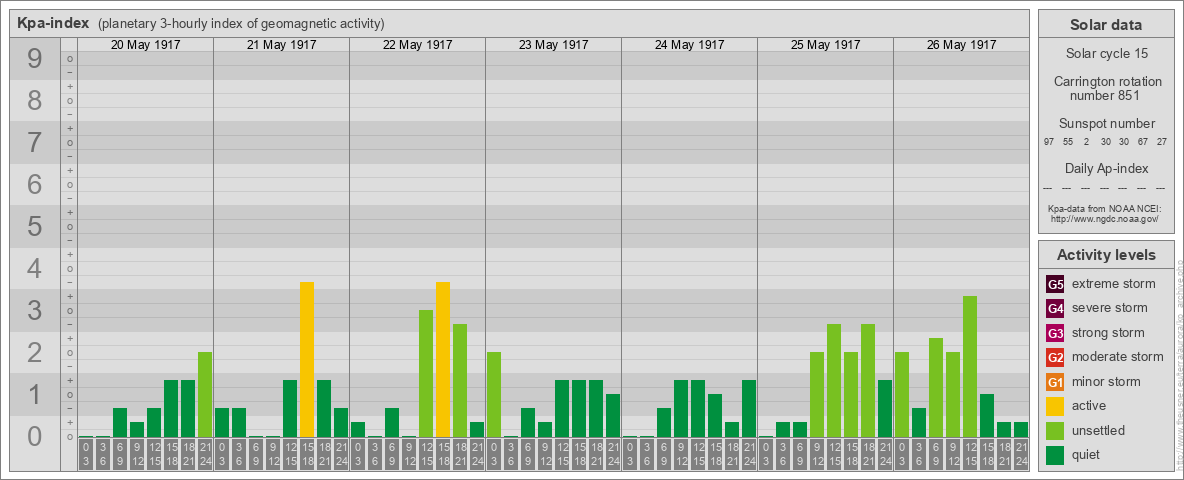Click the Kp scale number 0

pyautogui.click(x=35, y=436)
